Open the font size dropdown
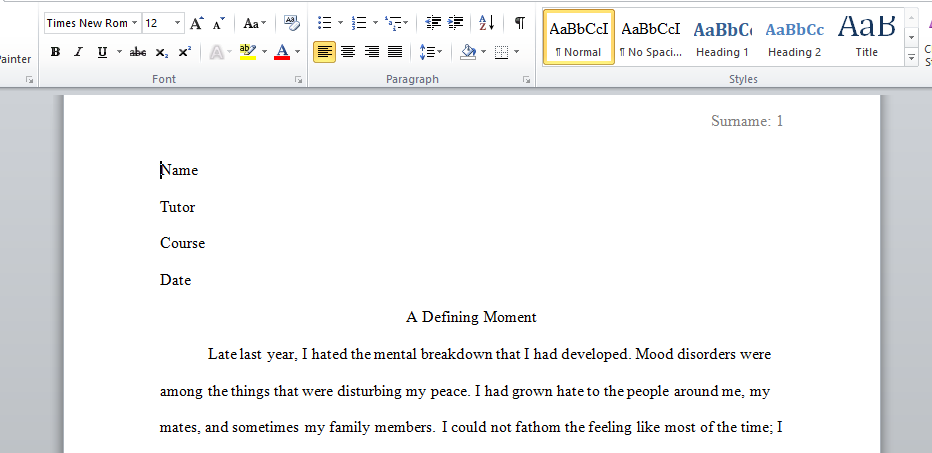 (177, 23)
